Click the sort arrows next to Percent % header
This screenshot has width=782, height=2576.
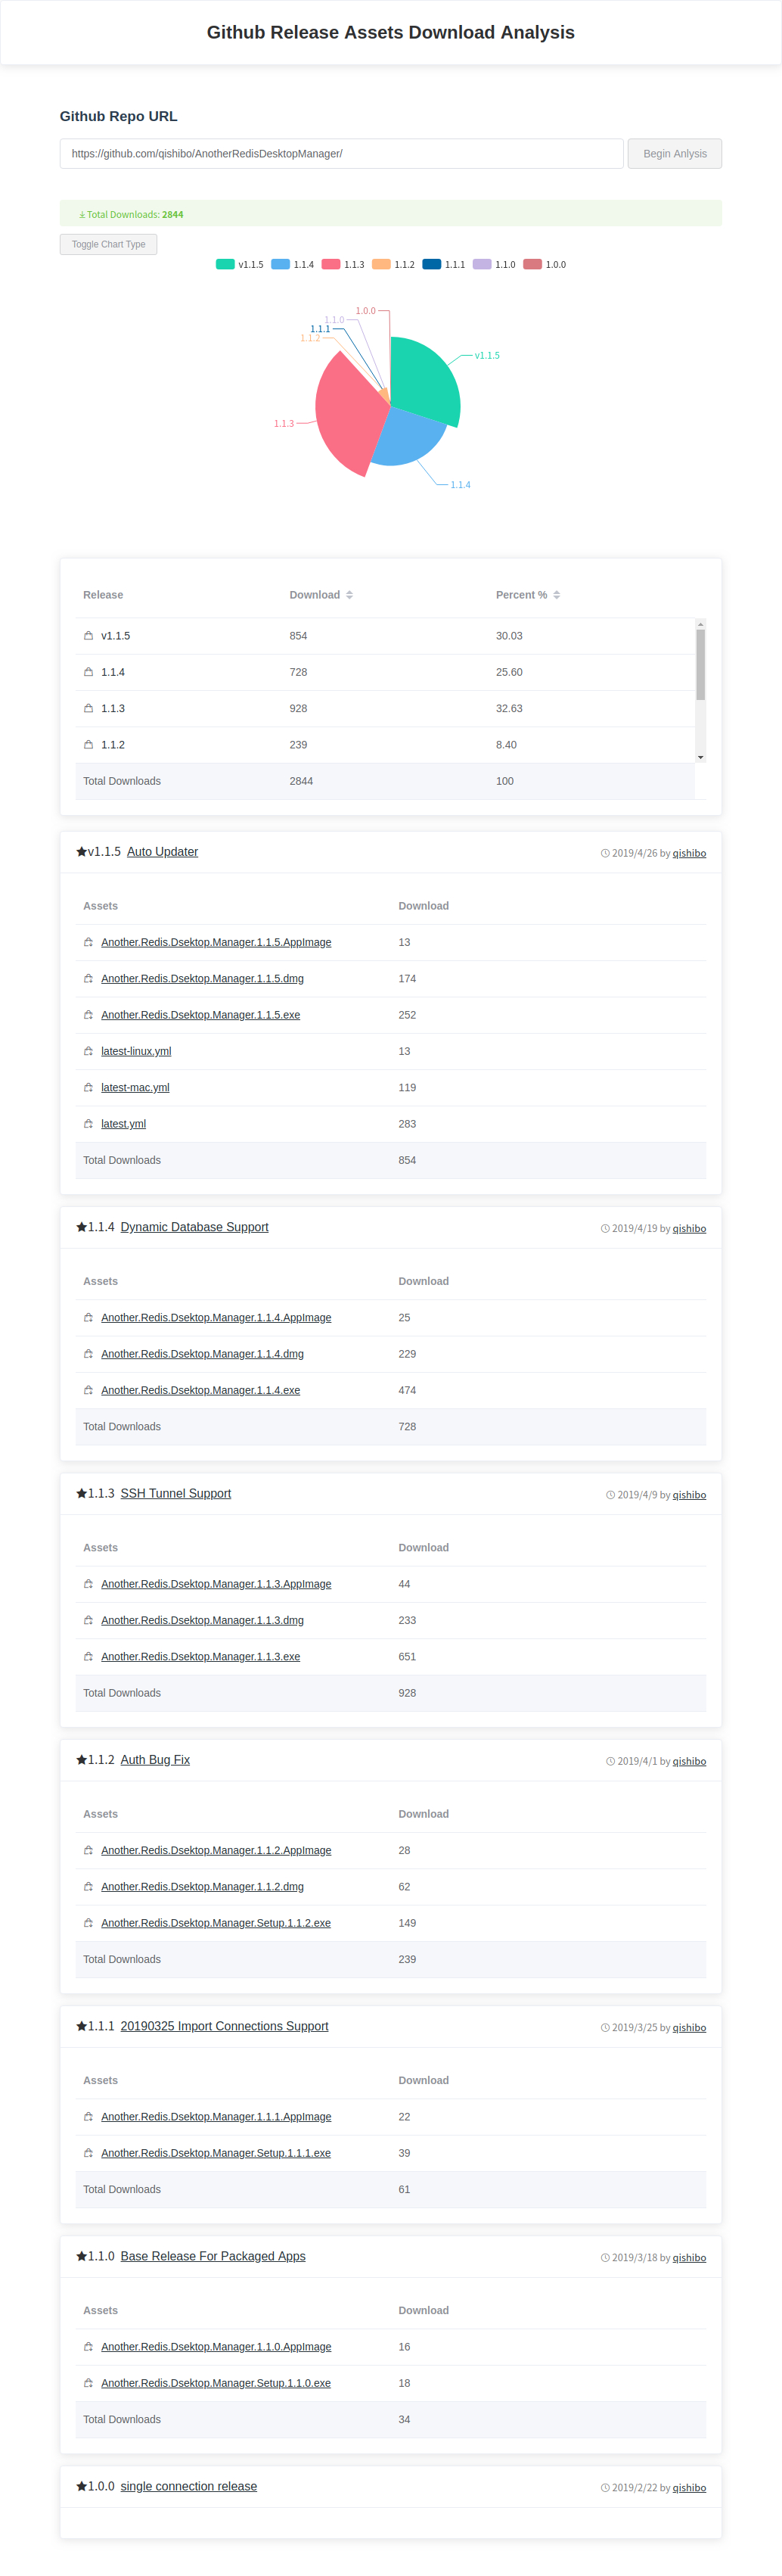pyautogui.click(x=556, y=595)
